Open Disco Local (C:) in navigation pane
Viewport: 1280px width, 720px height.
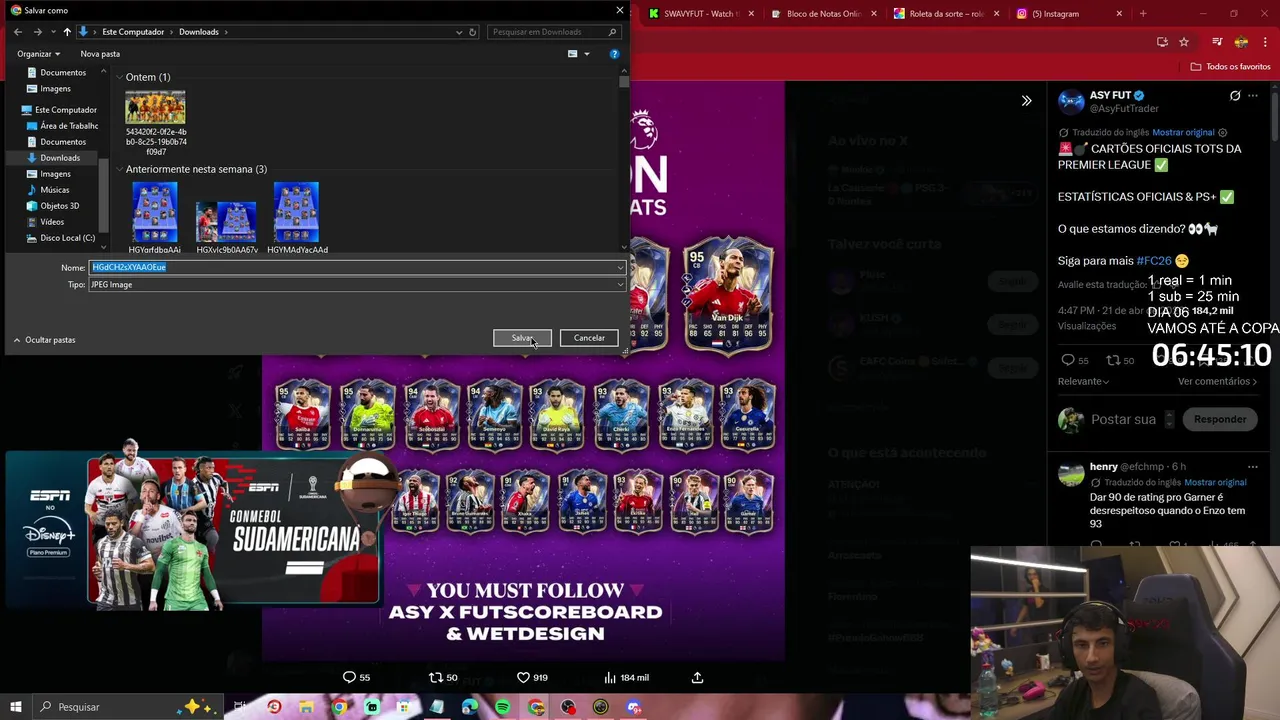(x=60, y=238)
